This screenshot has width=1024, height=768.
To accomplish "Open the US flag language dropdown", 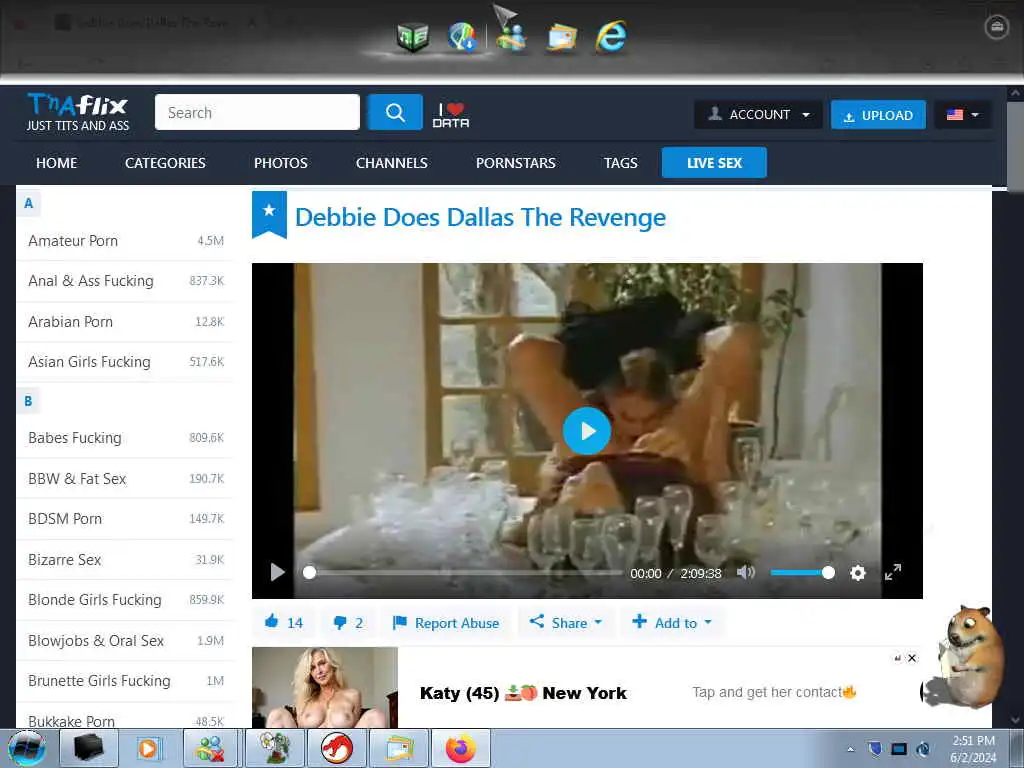I will tap(963, 114).
